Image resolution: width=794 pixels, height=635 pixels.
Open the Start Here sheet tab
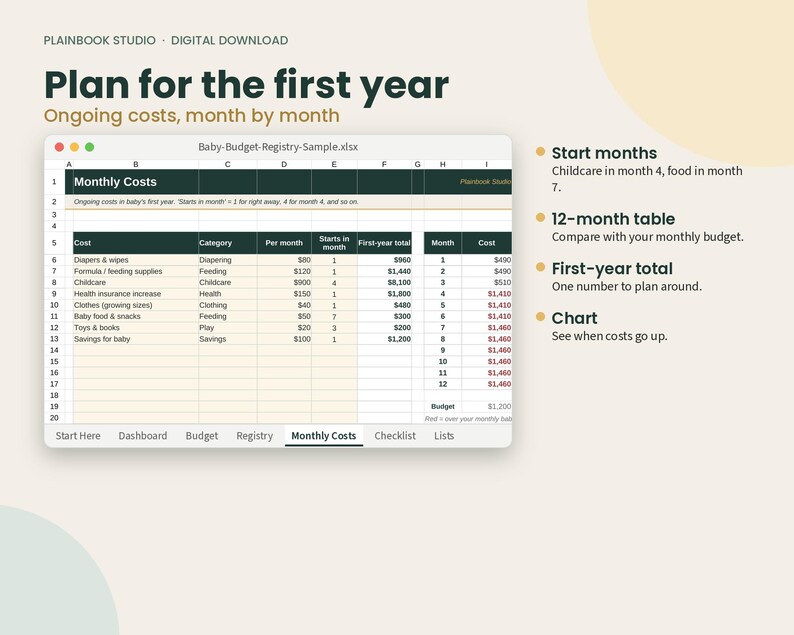(x=78, y=435)
